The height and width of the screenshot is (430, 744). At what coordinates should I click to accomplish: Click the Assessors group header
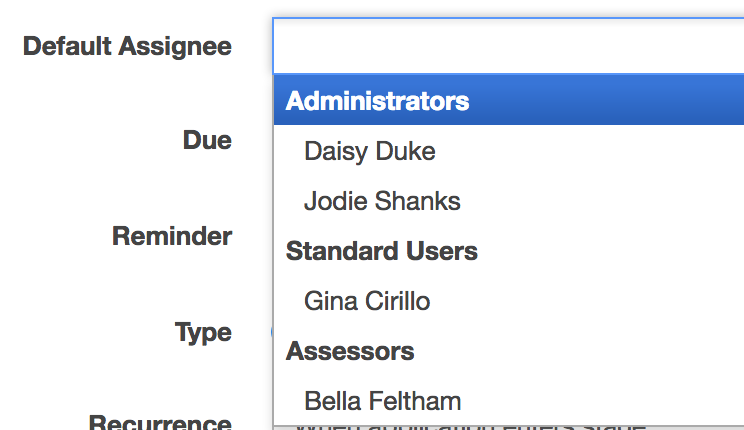[349, 351]
